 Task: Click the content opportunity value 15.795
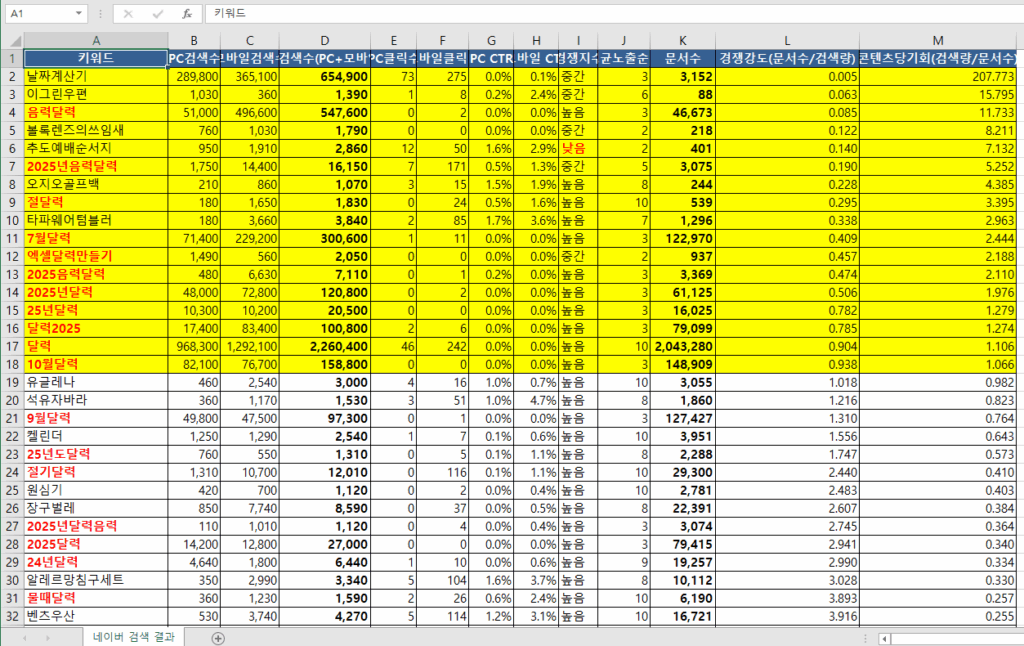(x=938, y=94)
